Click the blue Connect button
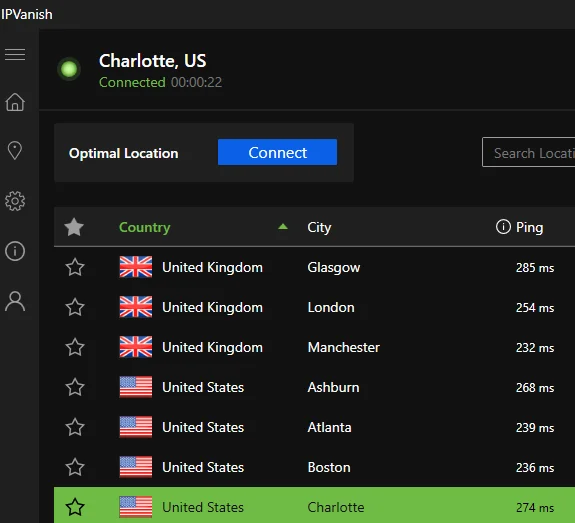 tap(277, 152)
